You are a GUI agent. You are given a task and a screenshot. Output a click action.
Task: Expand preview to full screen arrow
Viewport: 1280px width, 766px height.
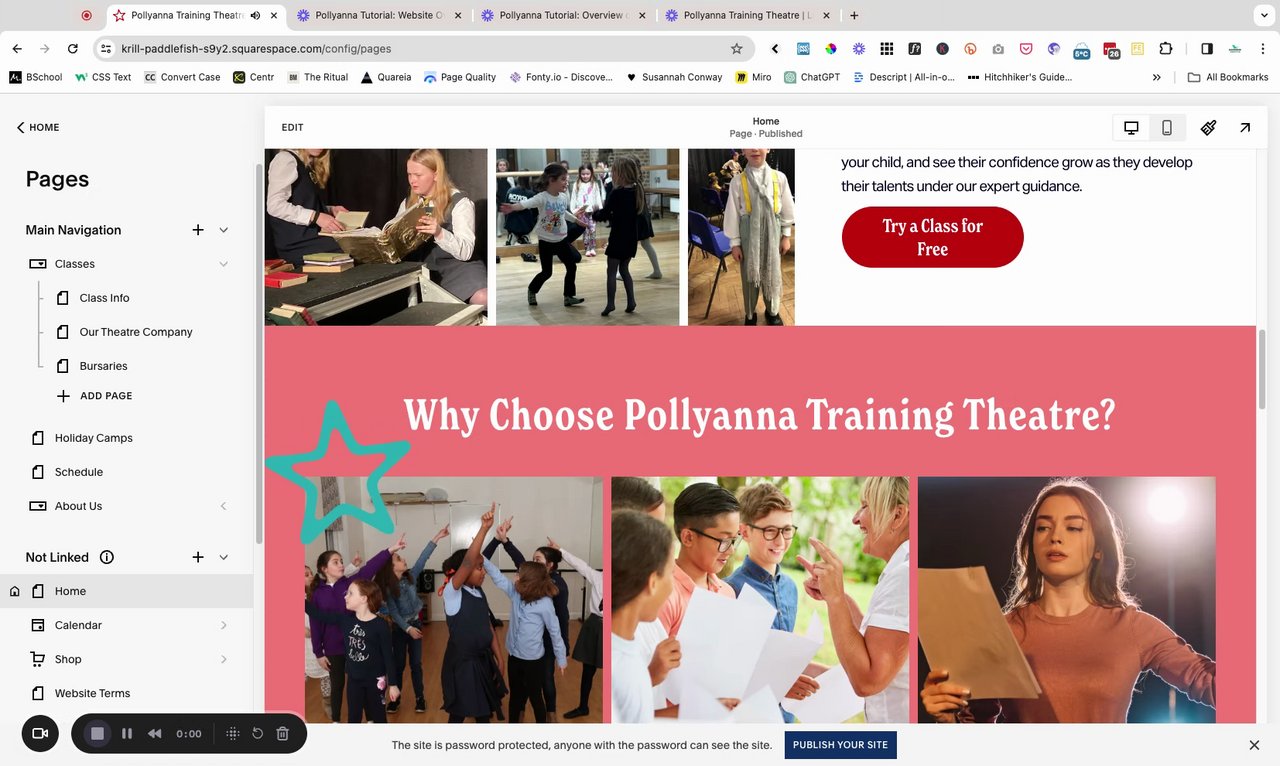[1244, 127]
